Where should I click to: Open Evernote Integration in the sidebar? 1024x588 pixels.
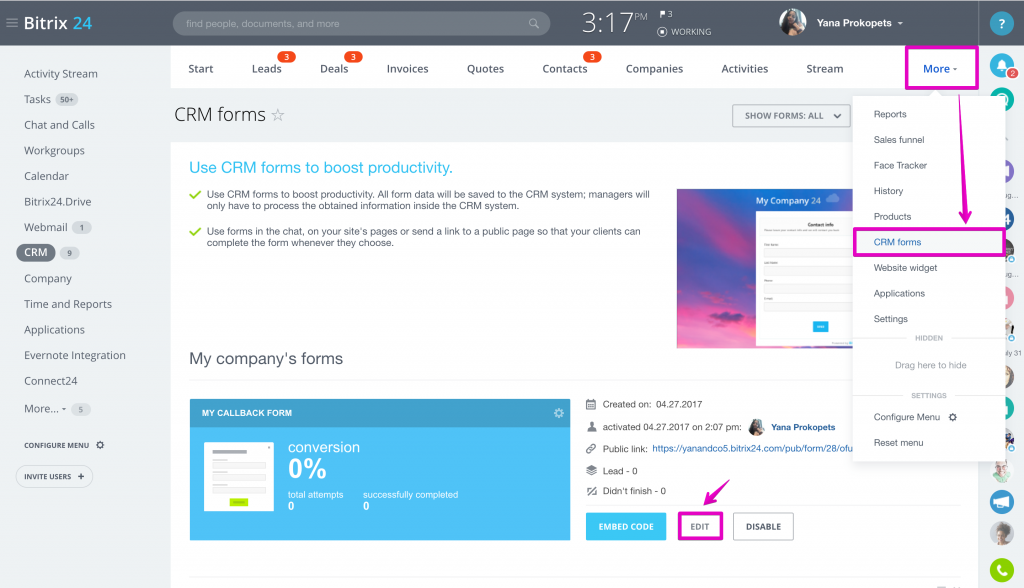pyautogui.click(x=75, y=355)
